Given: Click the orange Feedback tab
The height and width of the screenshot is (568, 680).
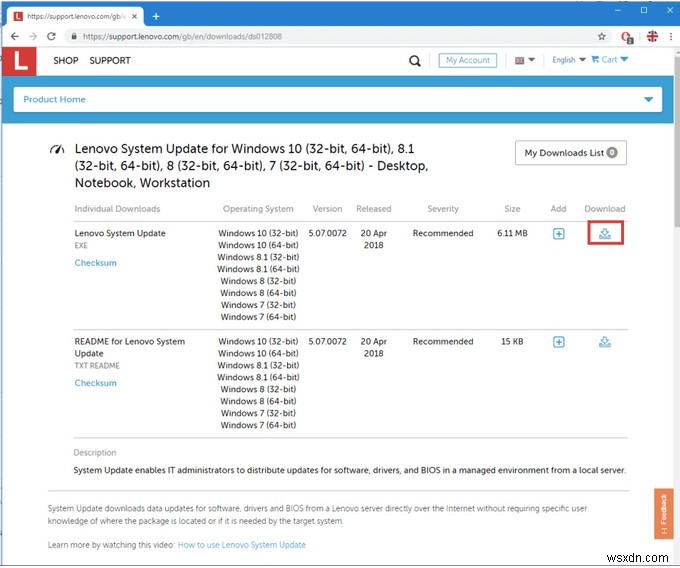Looking at the screenshot, I should pos(664,515).
